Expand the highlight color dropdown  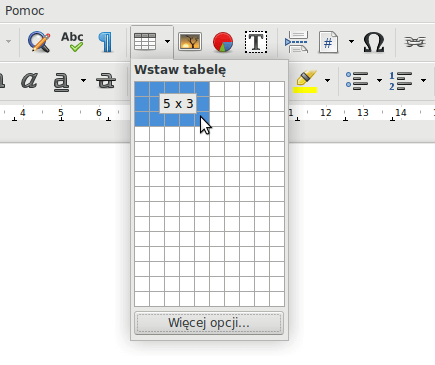click(x=327, y=80)
